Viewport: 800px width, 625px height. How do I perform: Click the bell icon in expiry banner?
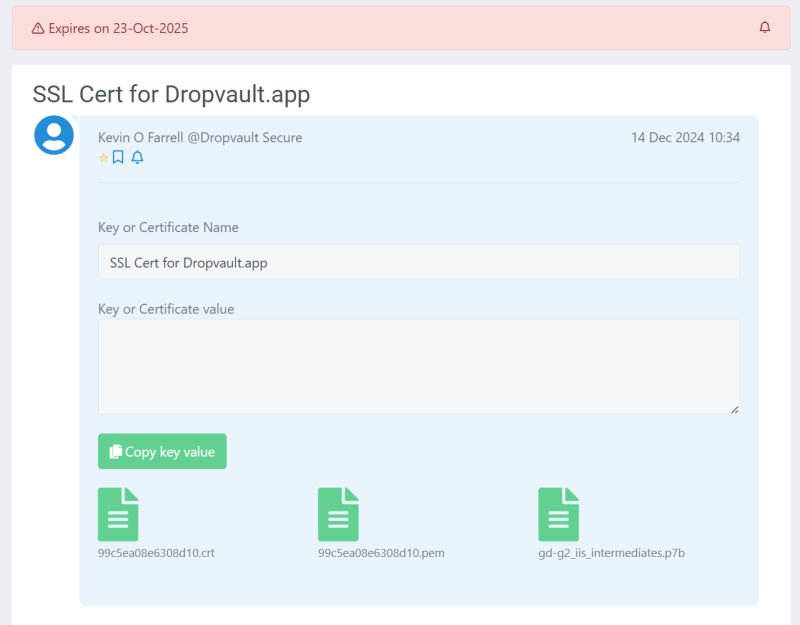[764, 27]
